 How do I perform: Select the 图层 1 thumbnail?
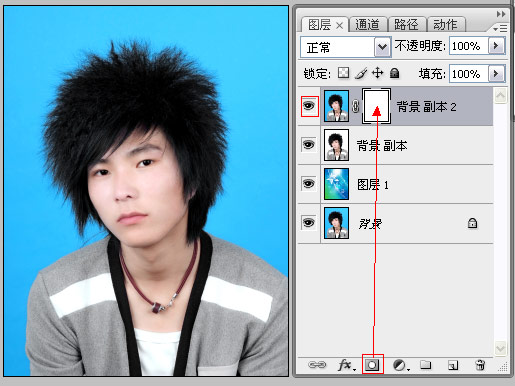[337, 184]
